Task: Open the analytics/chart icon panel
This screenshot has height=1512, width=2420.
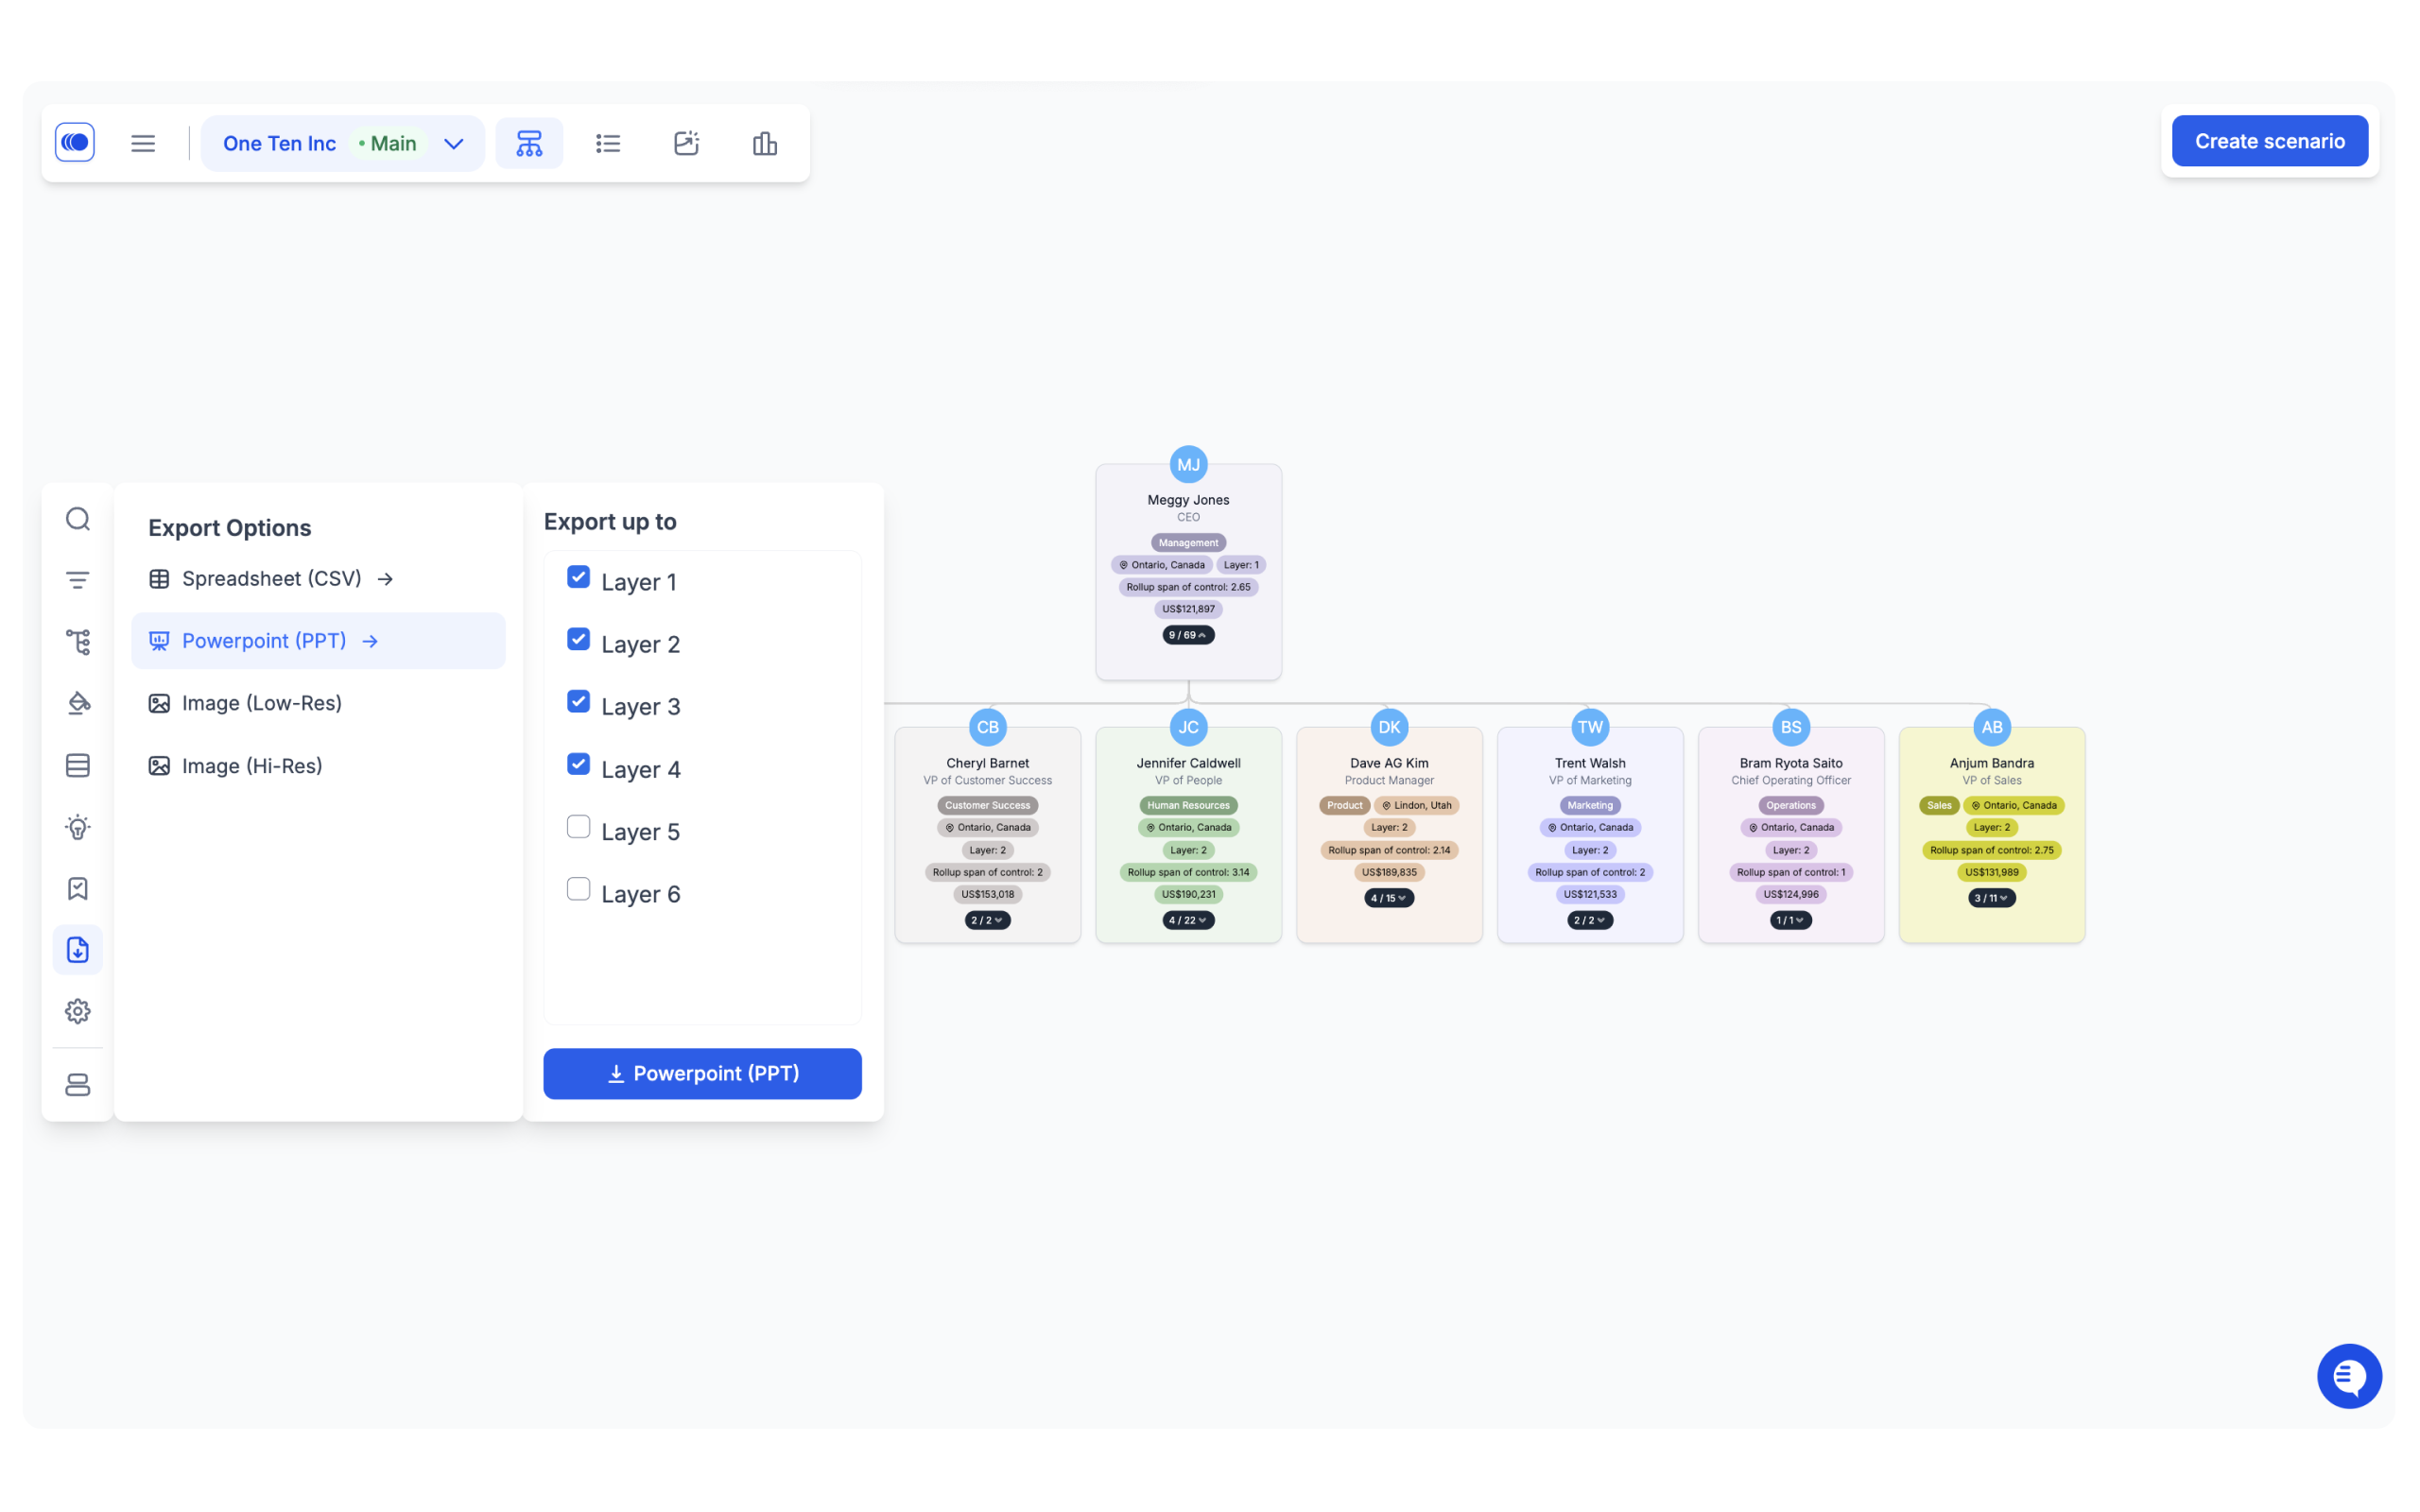Action: pos(765,143)
